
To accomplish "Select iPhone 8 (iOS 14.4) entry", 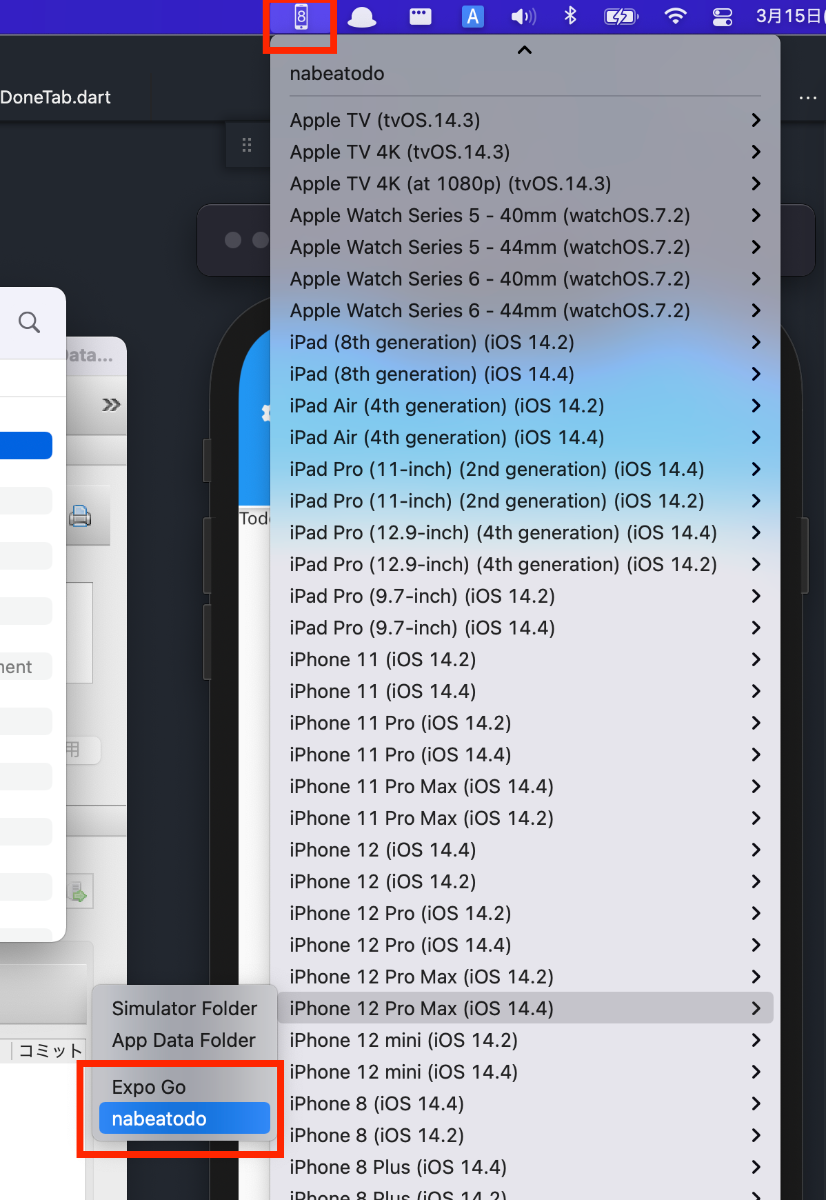I will click(524, 1104).
